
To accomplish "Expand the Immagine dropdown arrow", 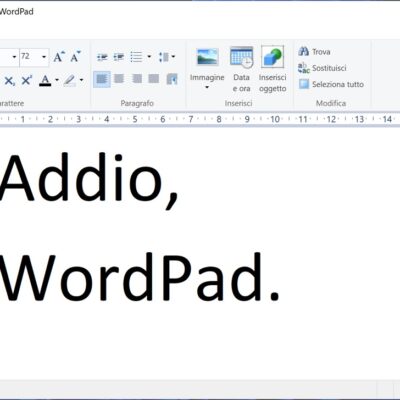I will click(207, 87).
